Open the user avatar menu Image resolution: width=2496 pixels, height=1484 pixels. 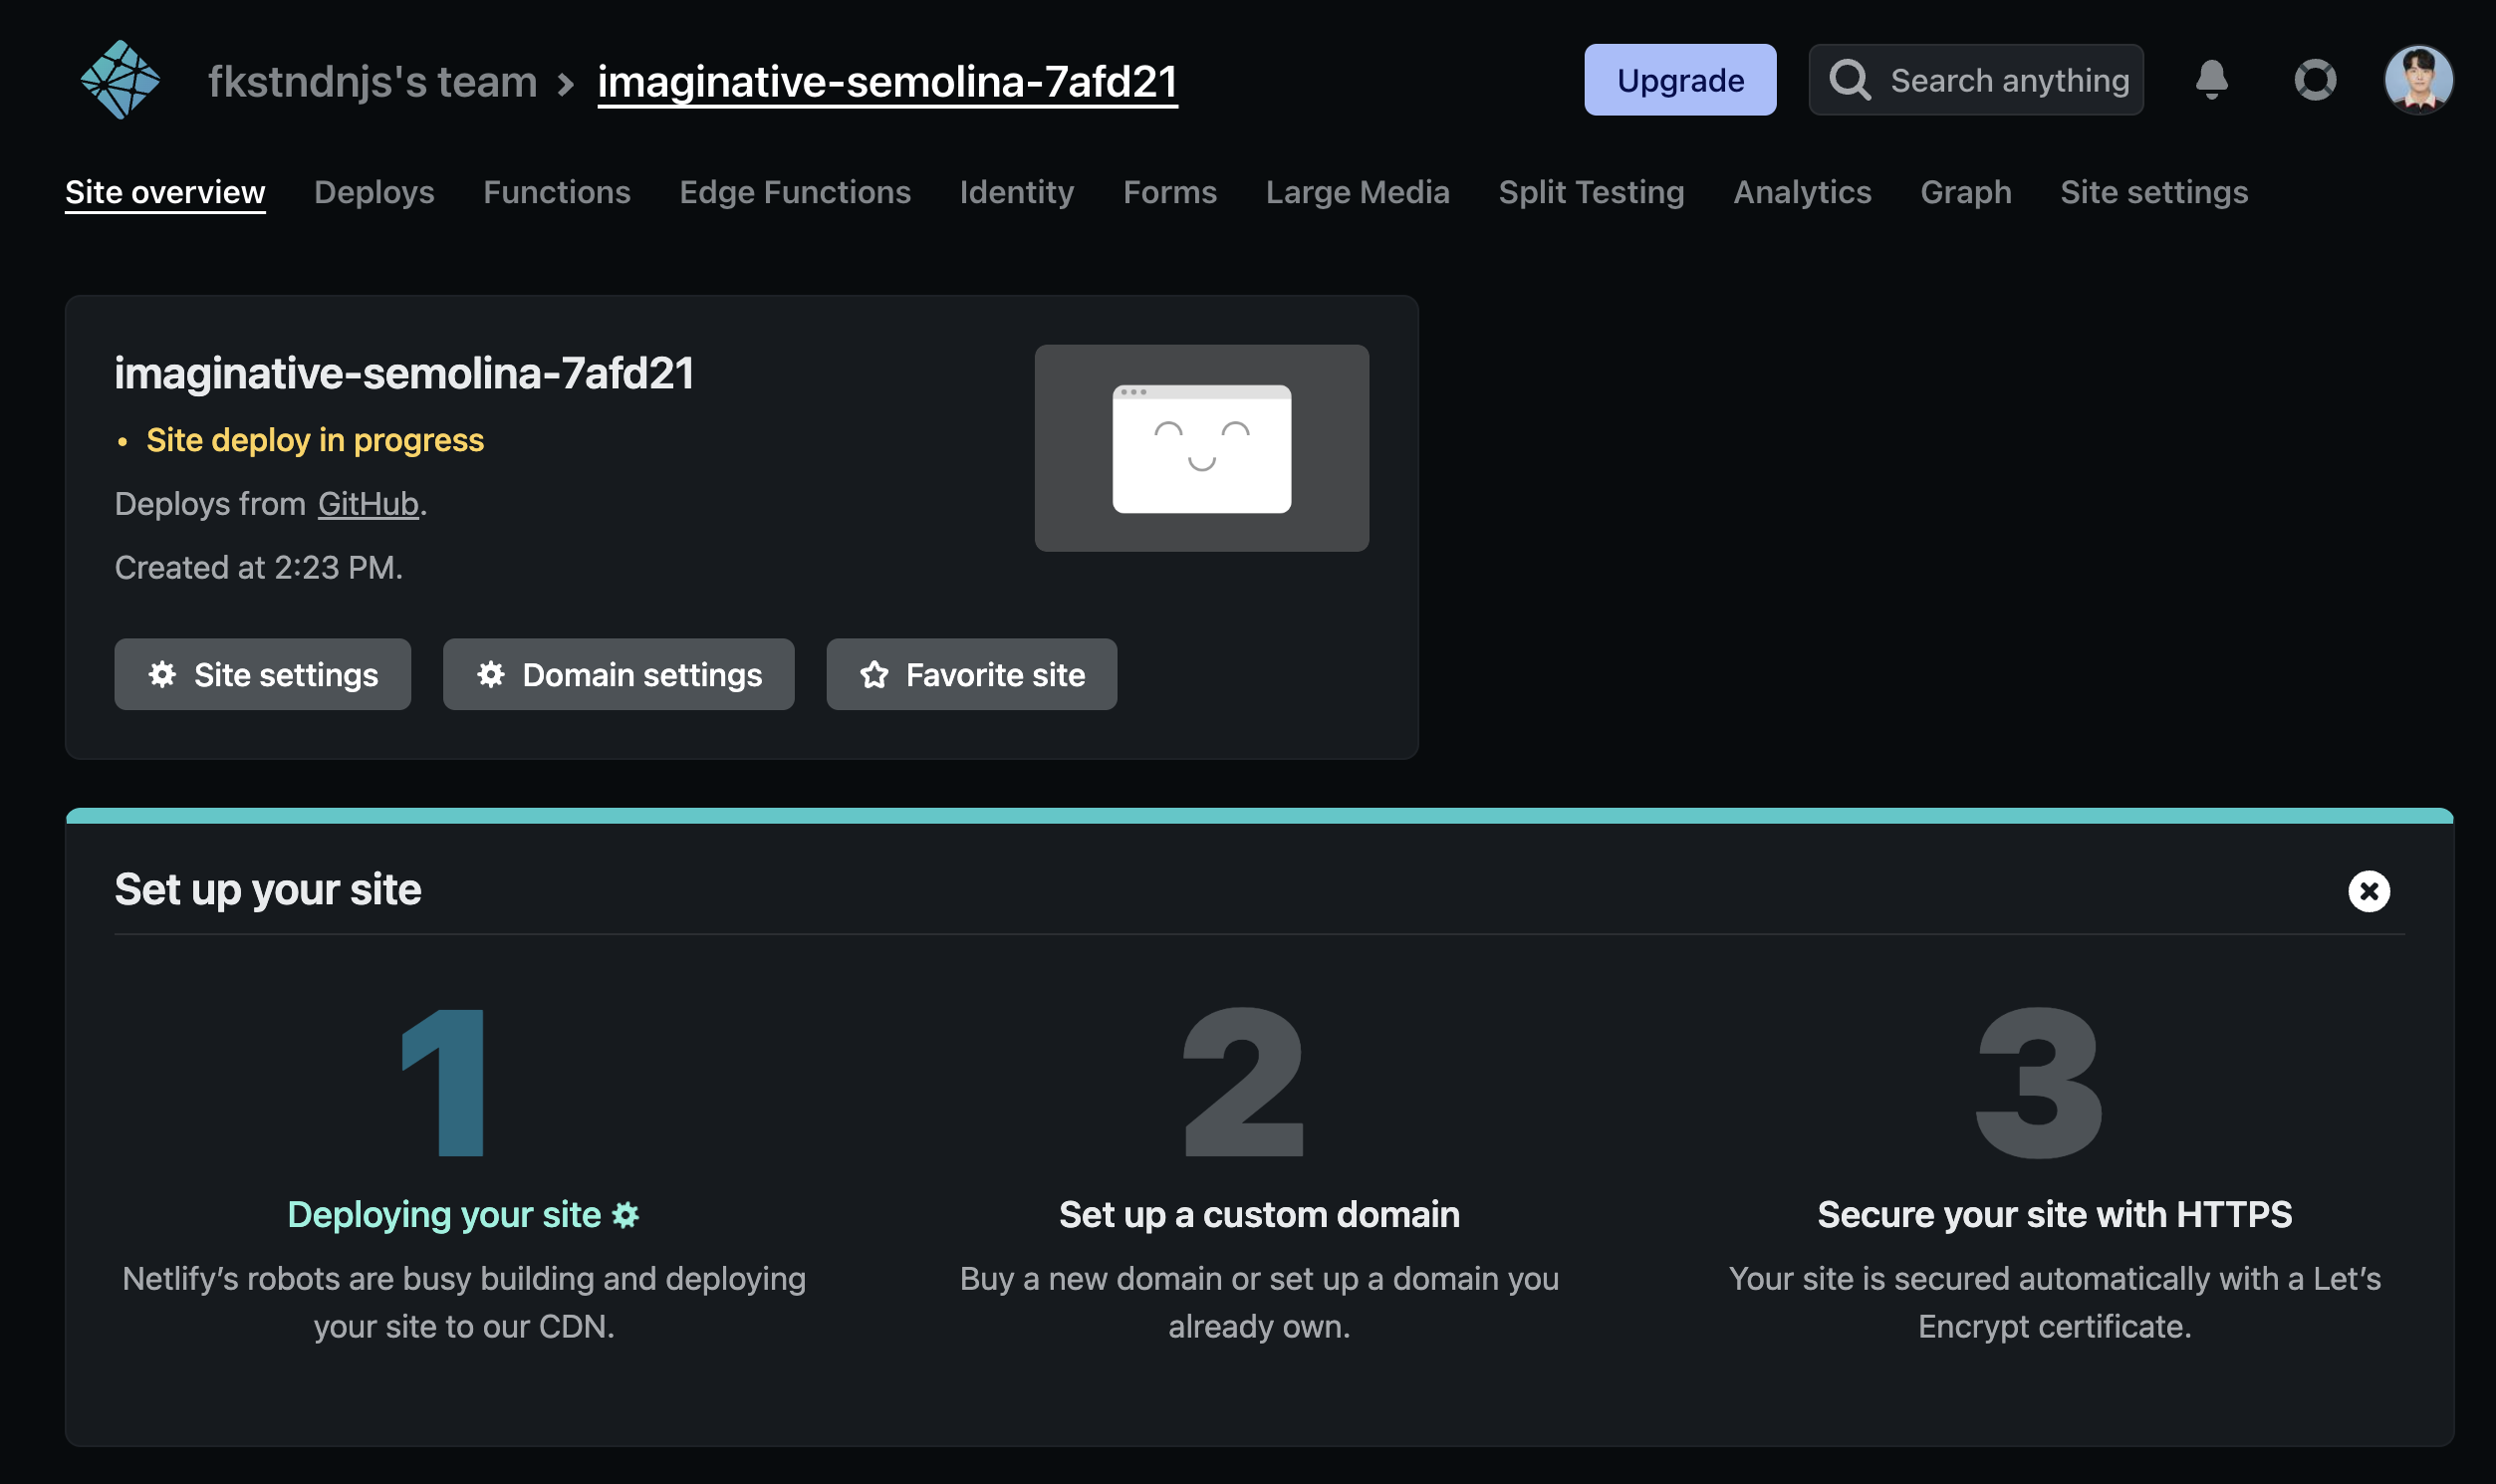pos(2417,79)
